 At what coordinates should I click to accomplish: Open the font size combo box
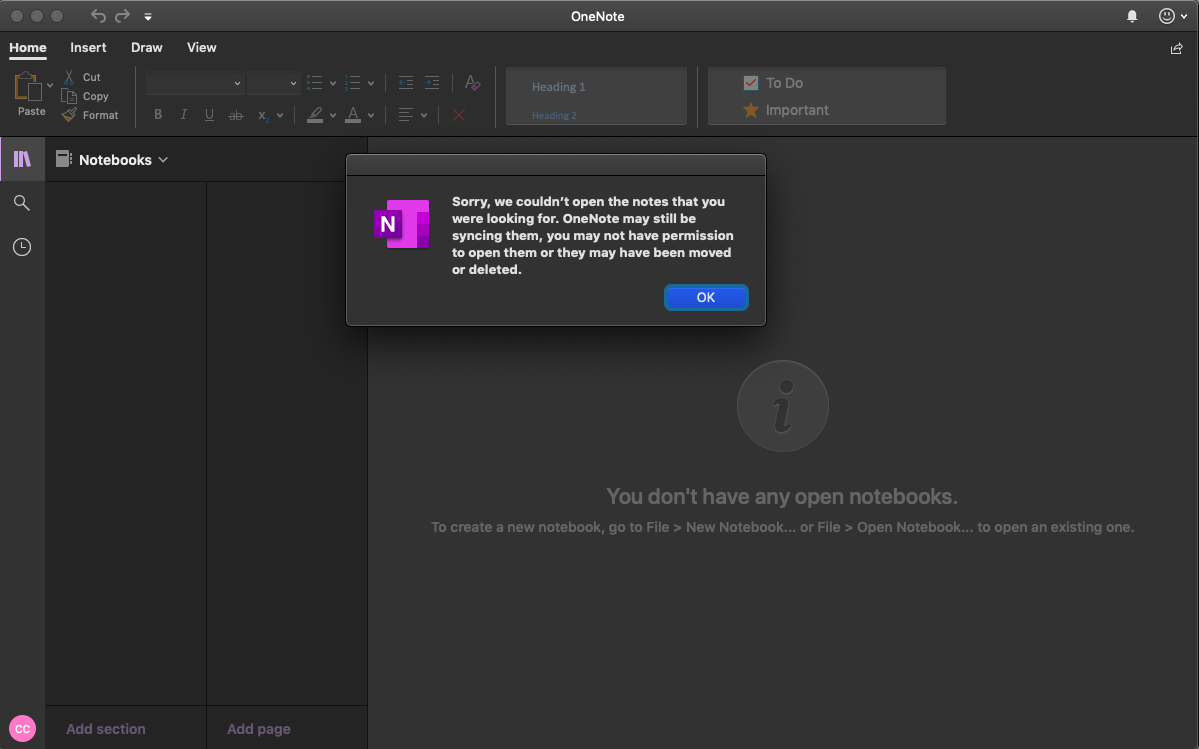pos(274,83)
